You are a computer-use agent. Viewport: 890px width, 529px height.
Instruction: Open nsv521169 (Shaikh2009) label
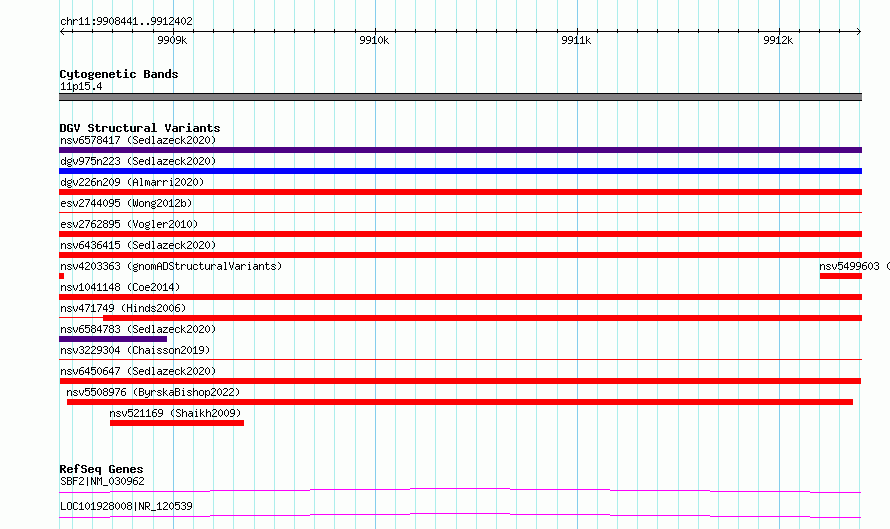point(175,413)
